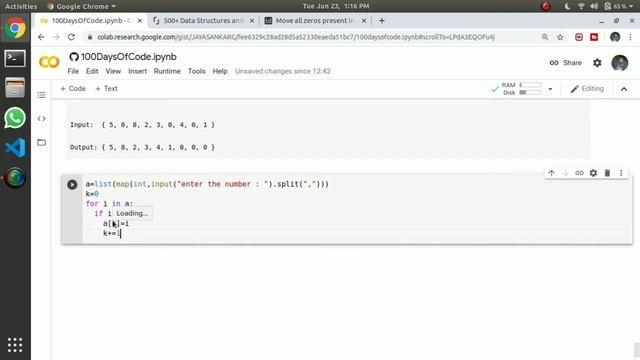Click the Colab logo
Screen dimensions: 640x360
pos(49,62)
